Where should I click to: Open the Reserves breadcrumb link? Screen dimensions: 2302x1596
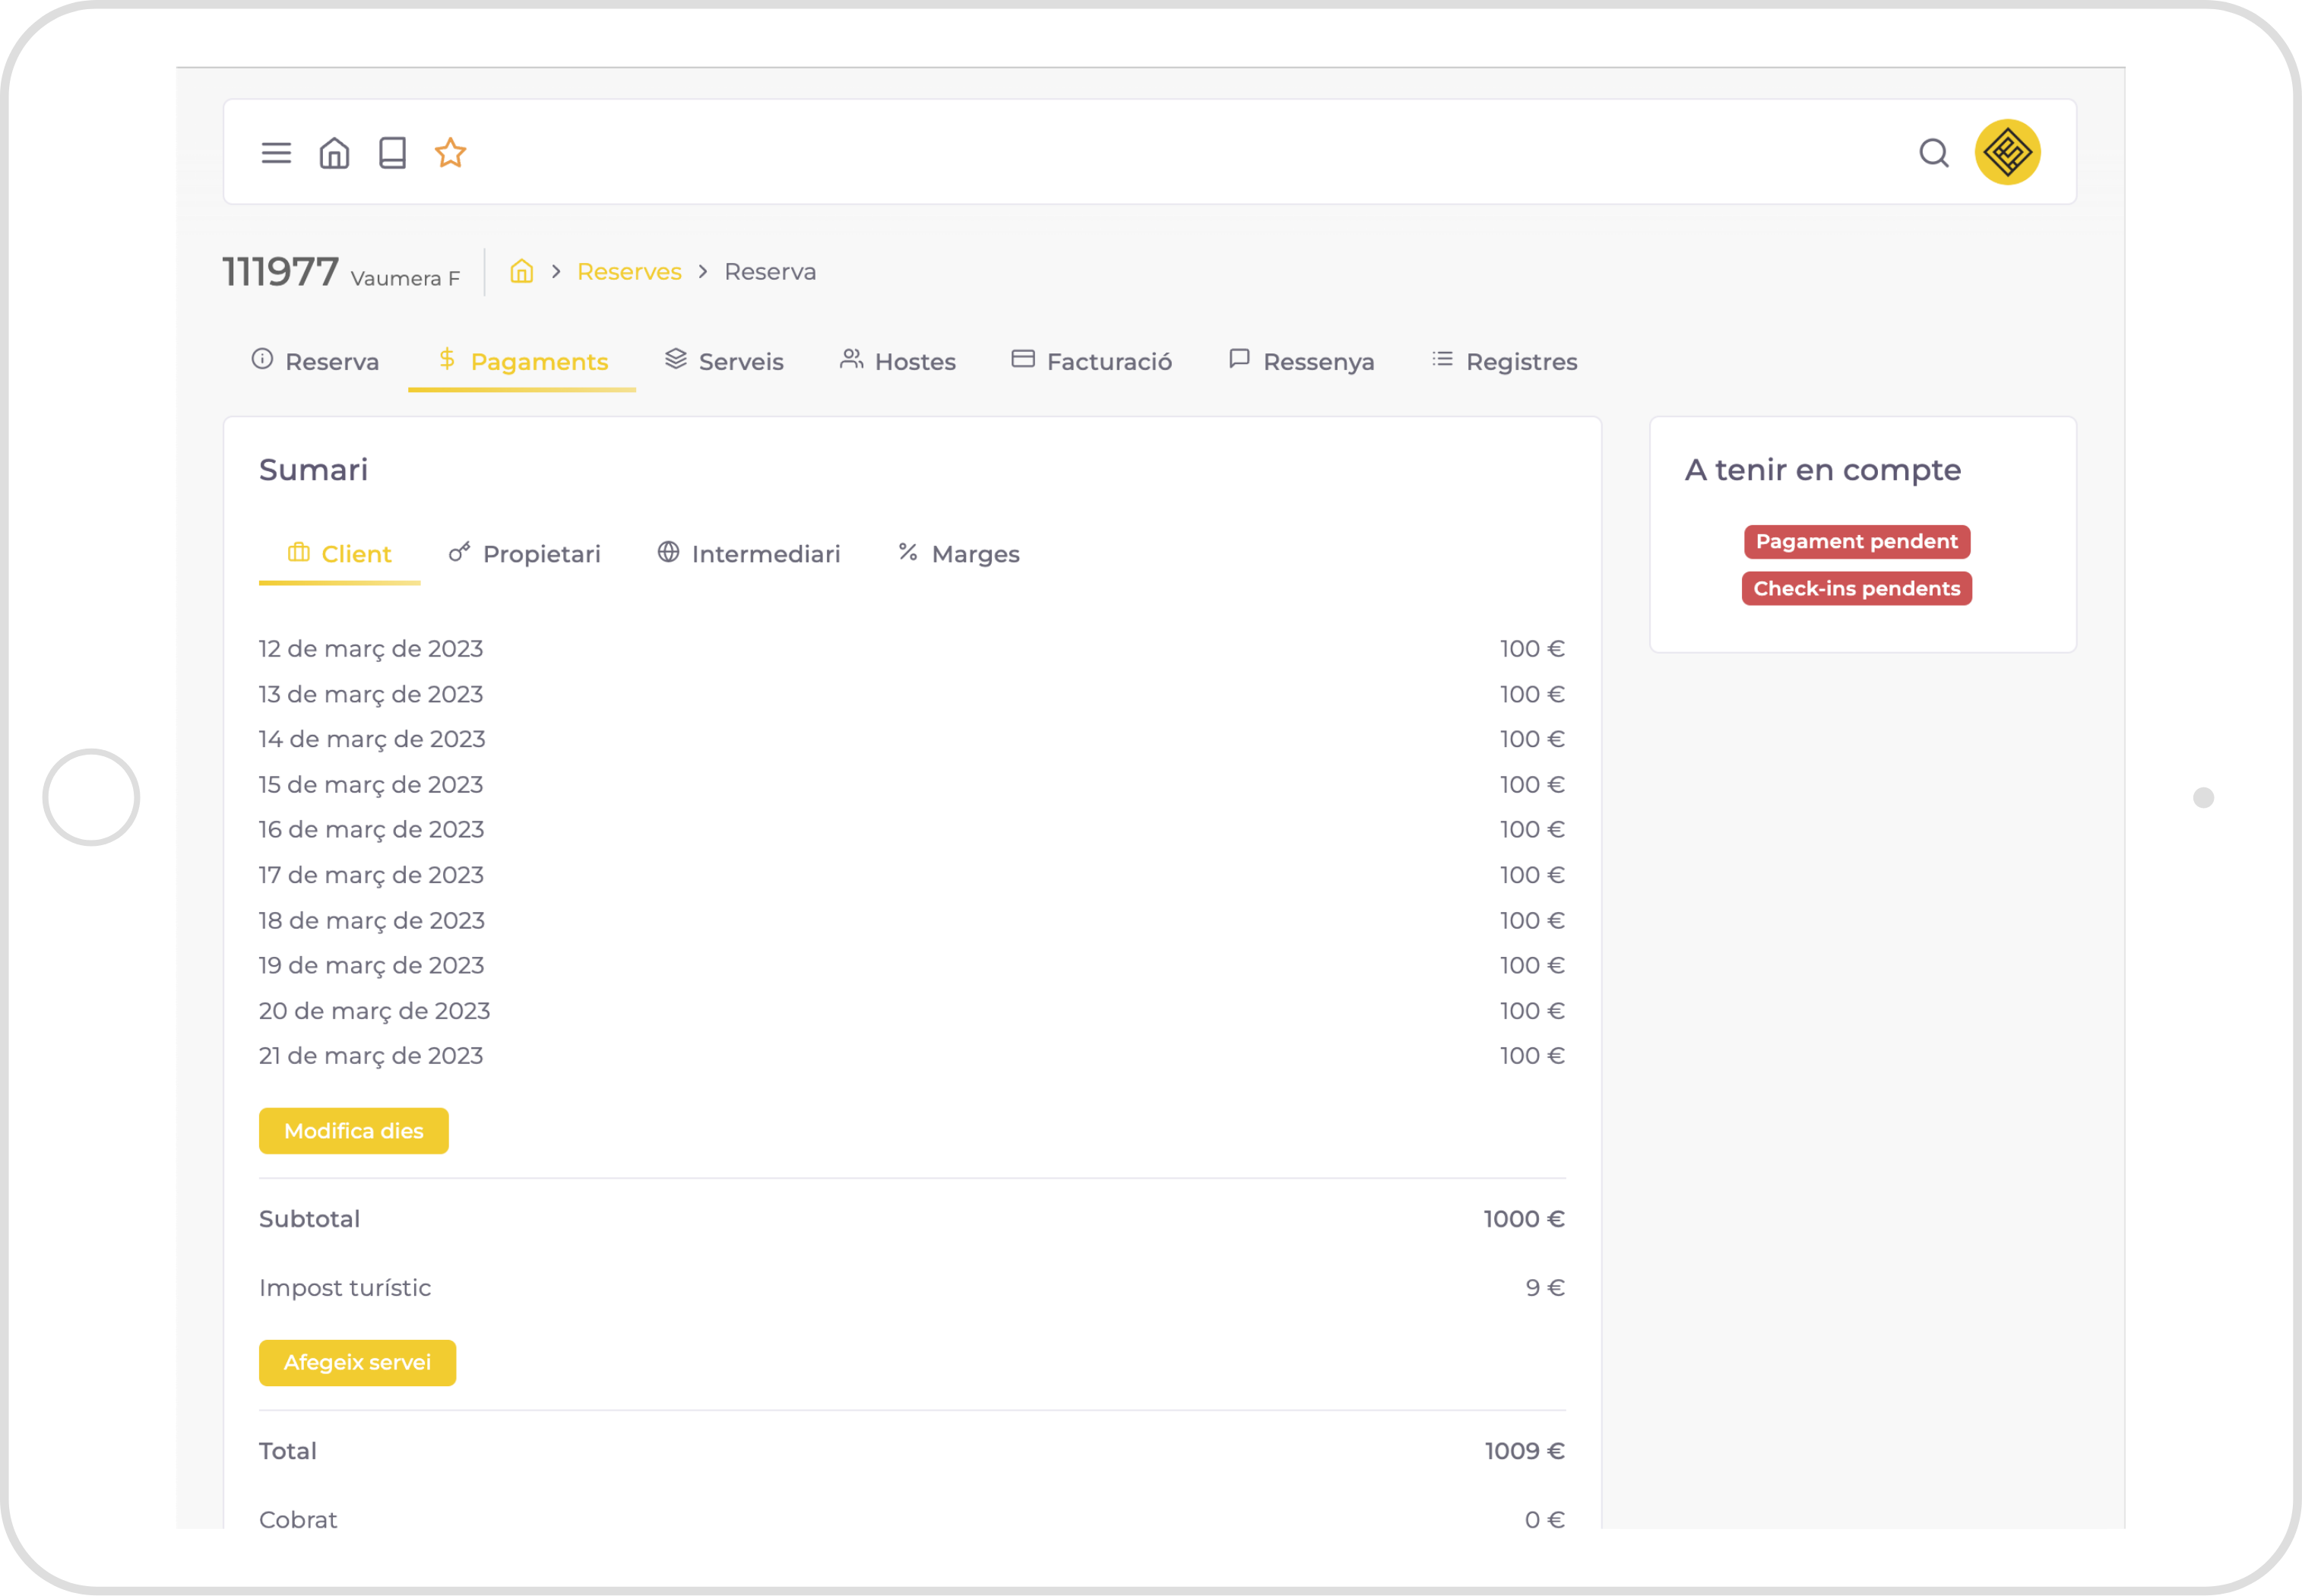click(629, 272)
